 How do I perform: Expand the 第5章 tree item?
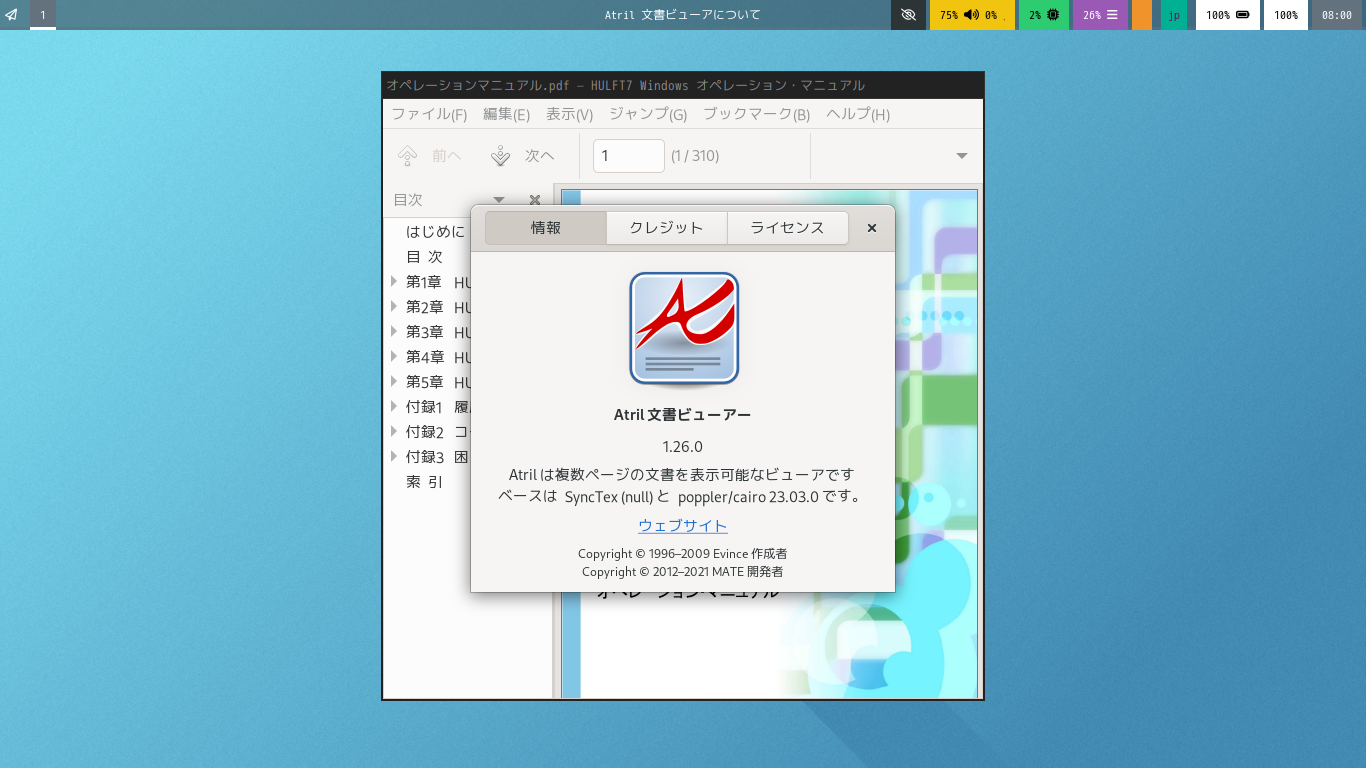tap(394, 382)
